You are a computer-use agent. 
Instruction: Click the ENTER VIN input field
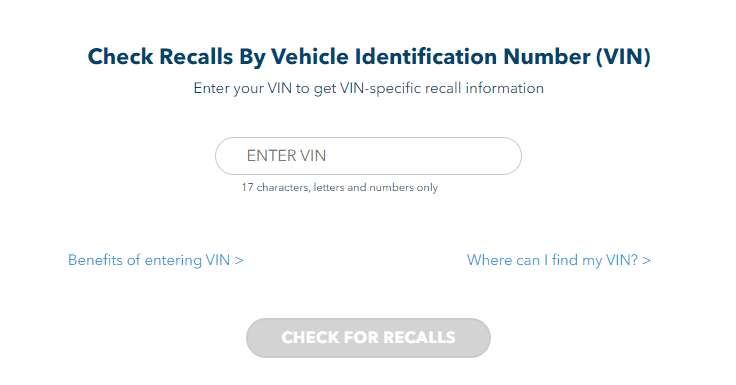[368, 156]
